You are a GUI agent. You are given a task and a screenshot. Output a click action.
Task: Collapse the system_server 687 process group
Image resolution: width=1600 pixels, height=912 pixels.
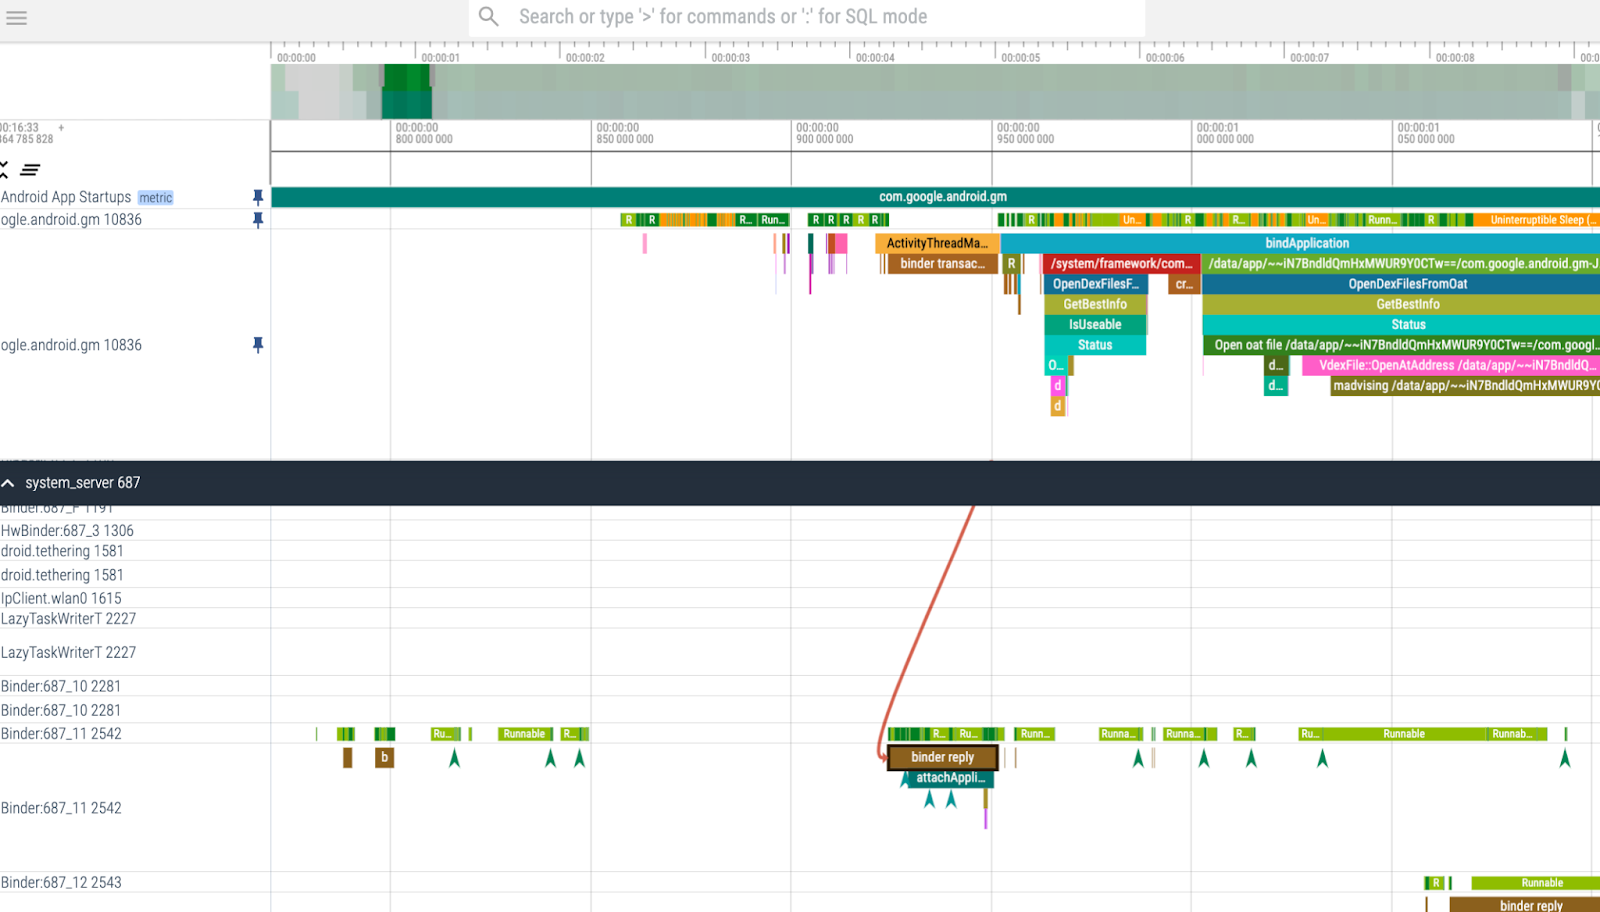pos(9,483)
